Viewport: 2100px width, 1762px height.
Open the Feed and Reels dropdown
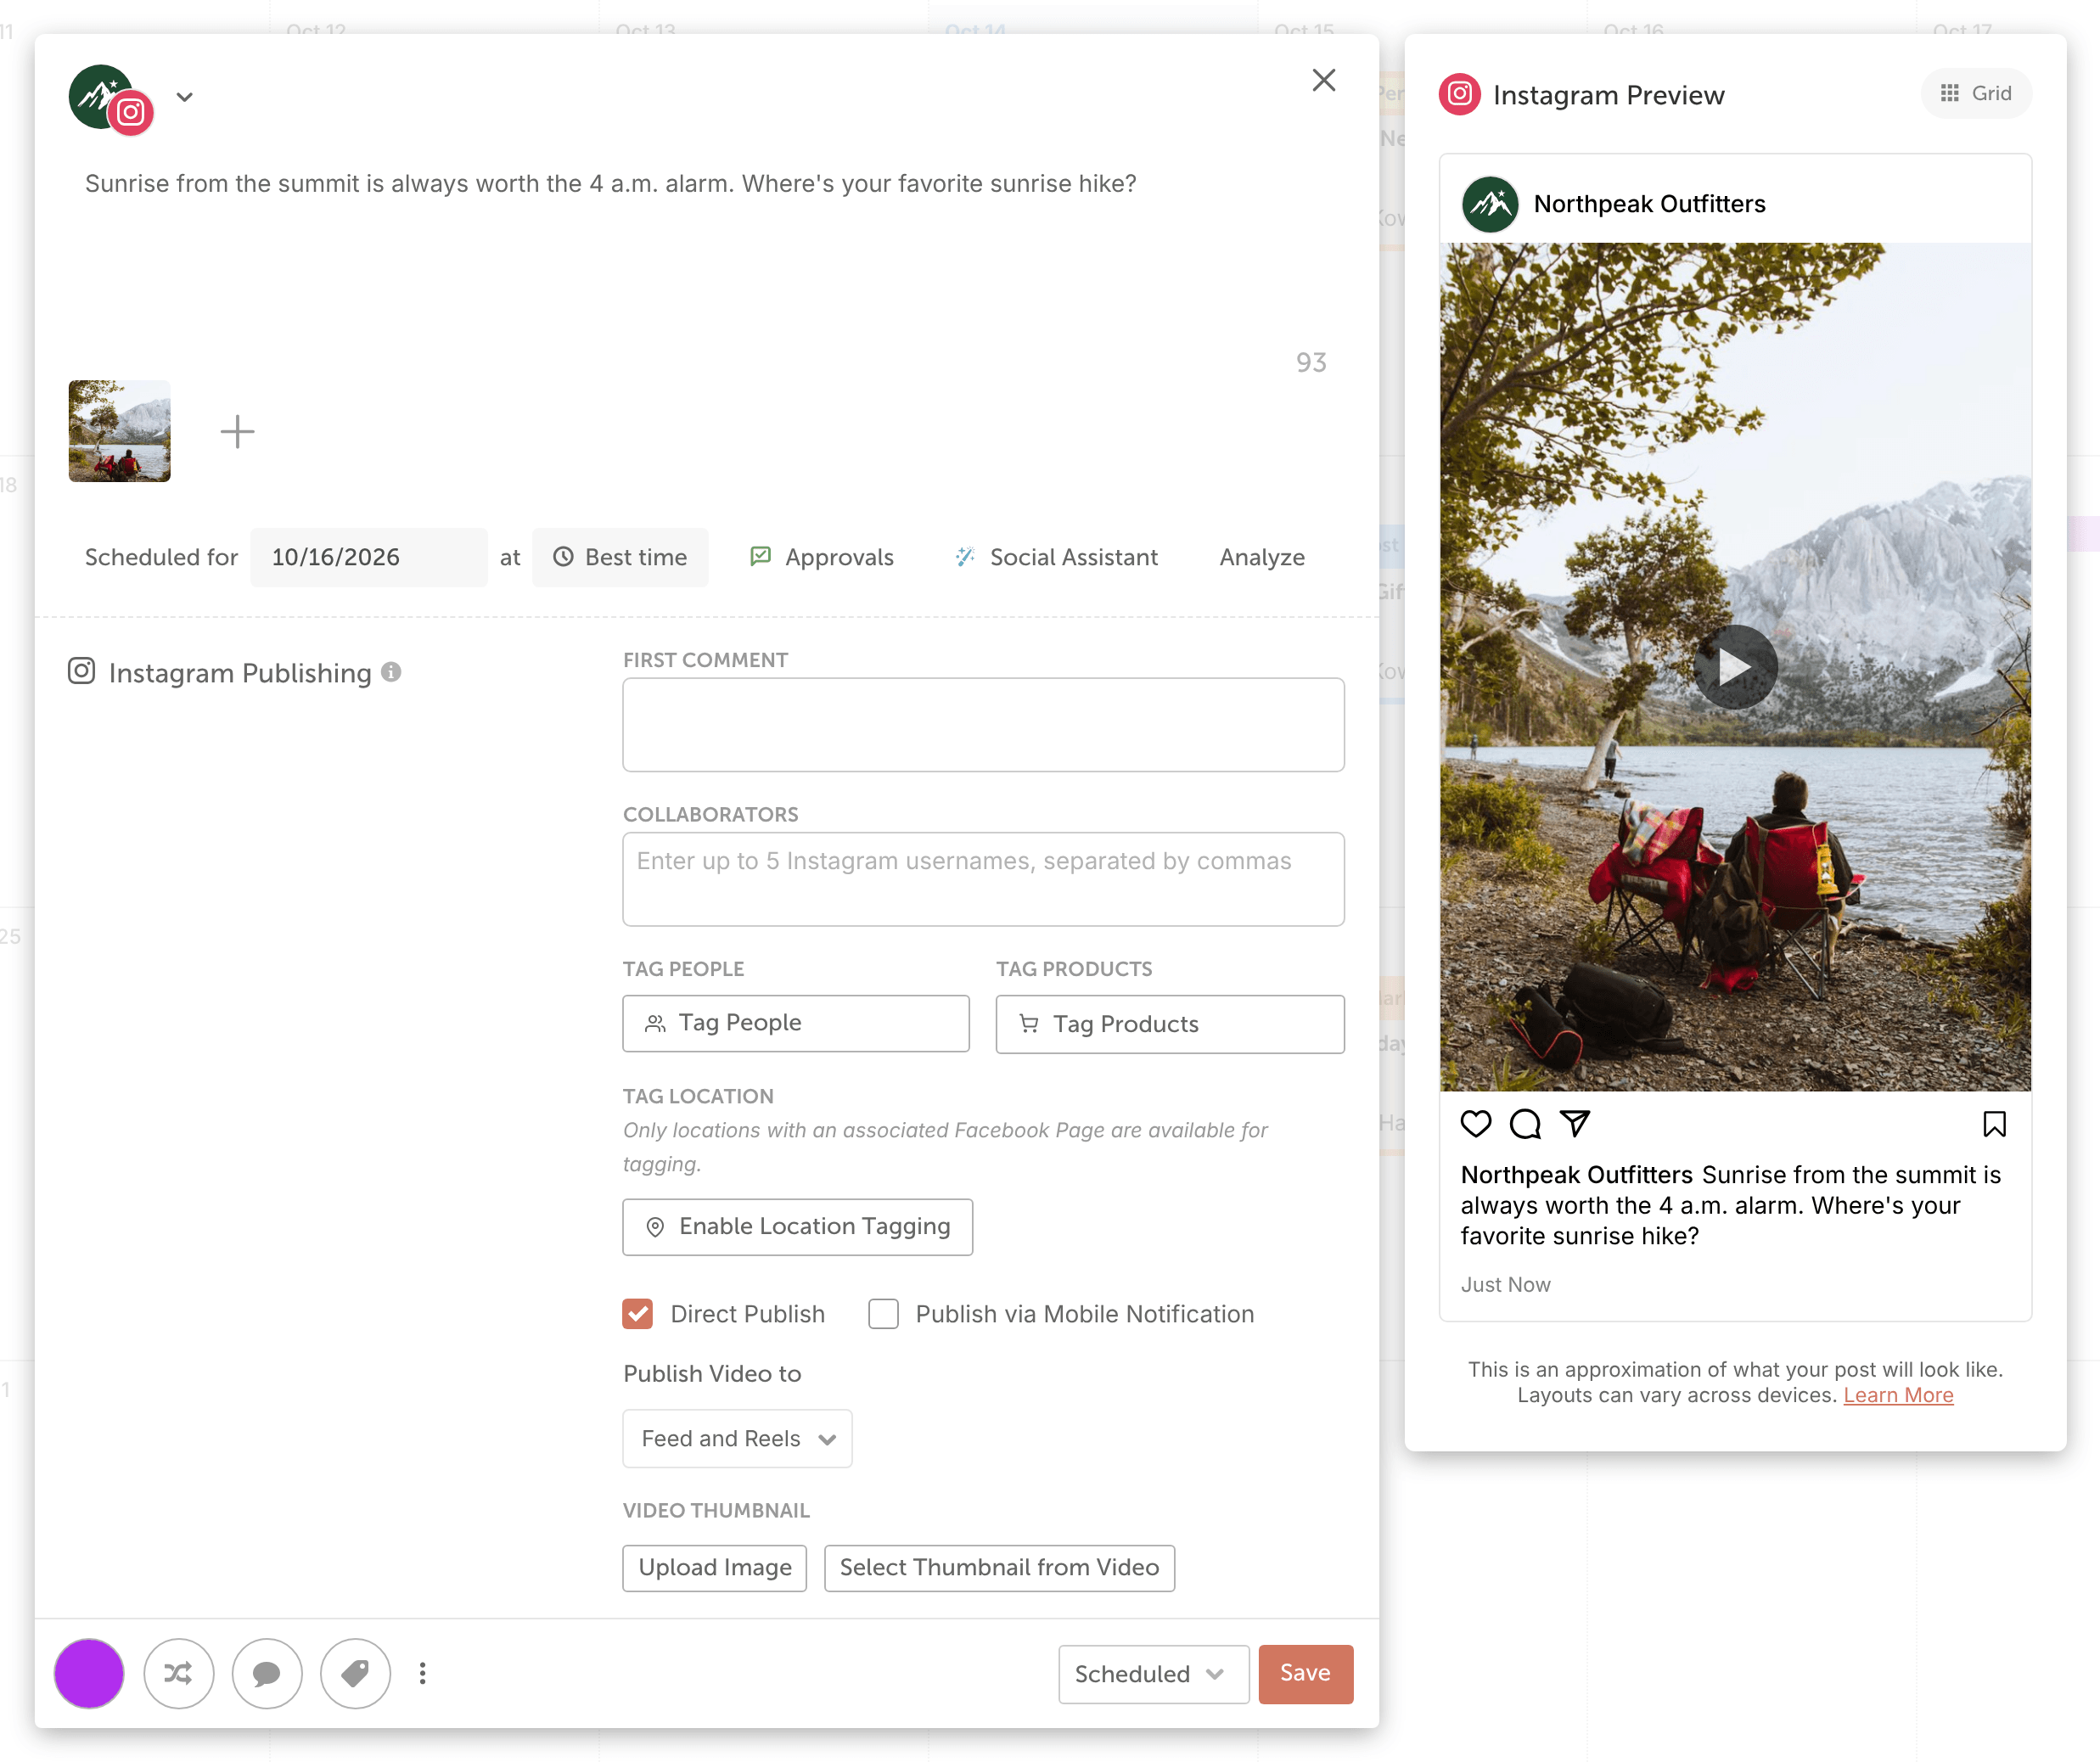tap(737, 1438)
